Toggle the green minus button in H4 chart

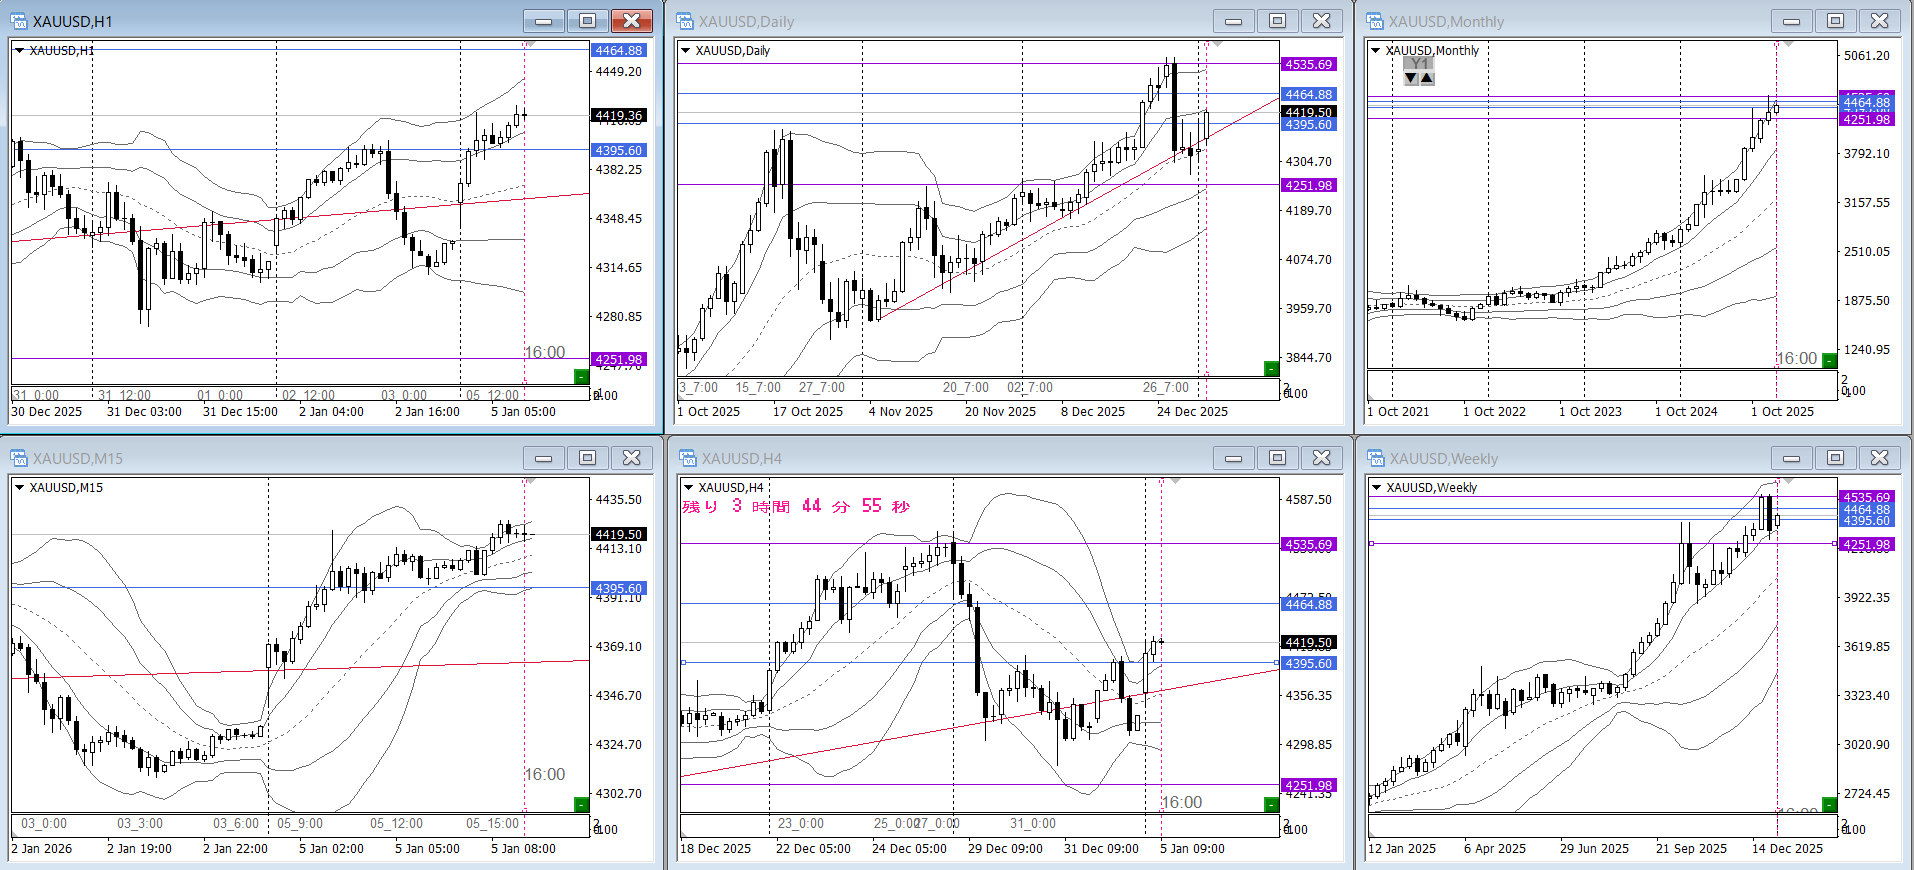(x=1271, y=804)
